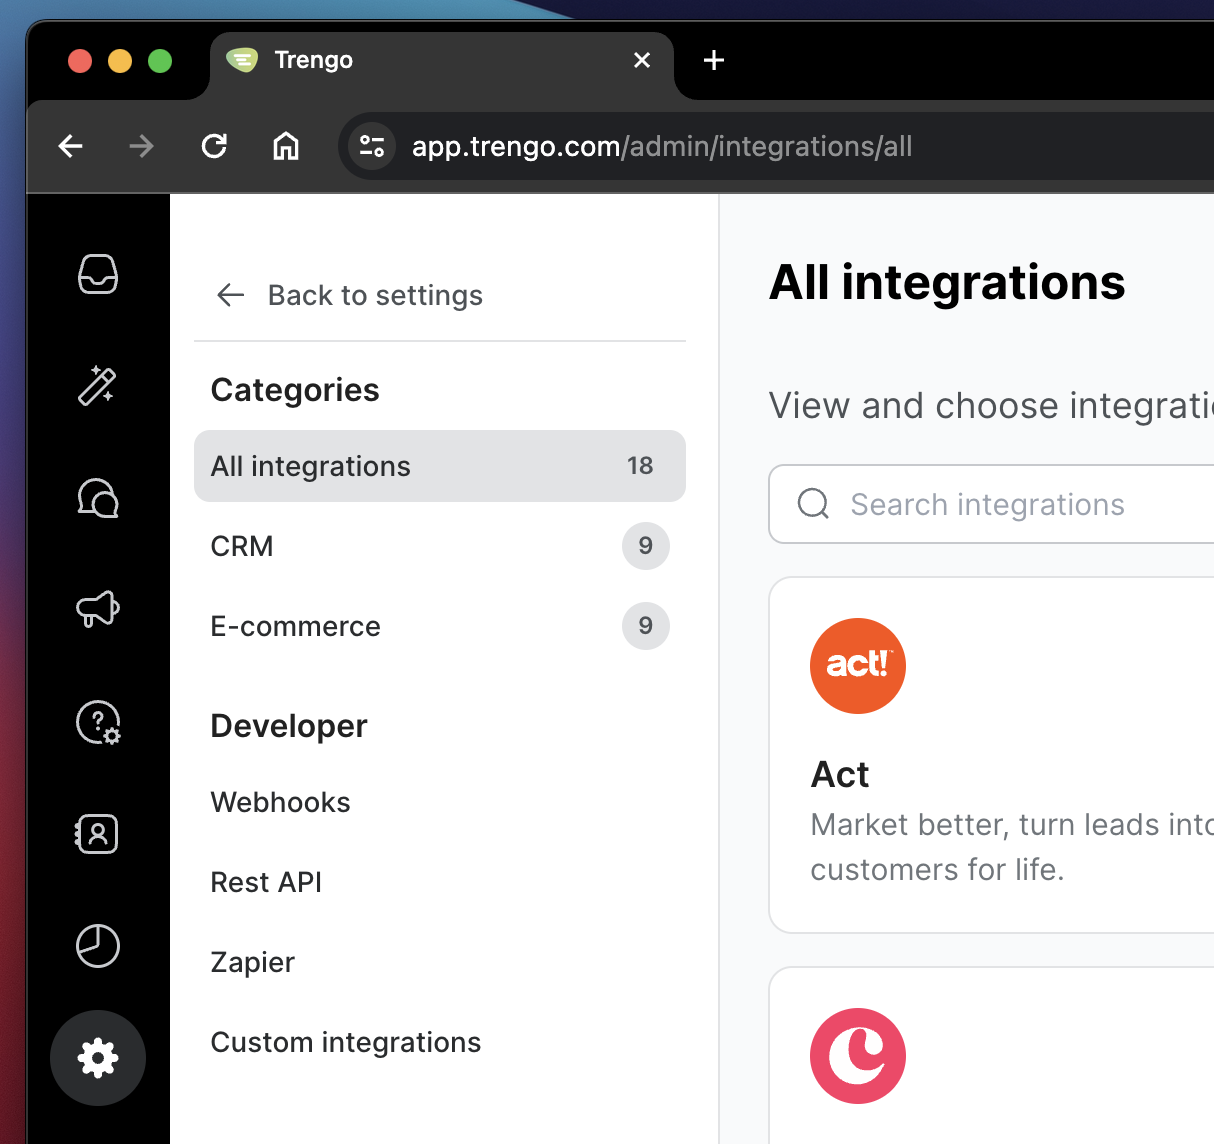This screenshot has height=1144, width=1214.
Task: Open the reports pie chart icon
Action: tap(98, 946)
